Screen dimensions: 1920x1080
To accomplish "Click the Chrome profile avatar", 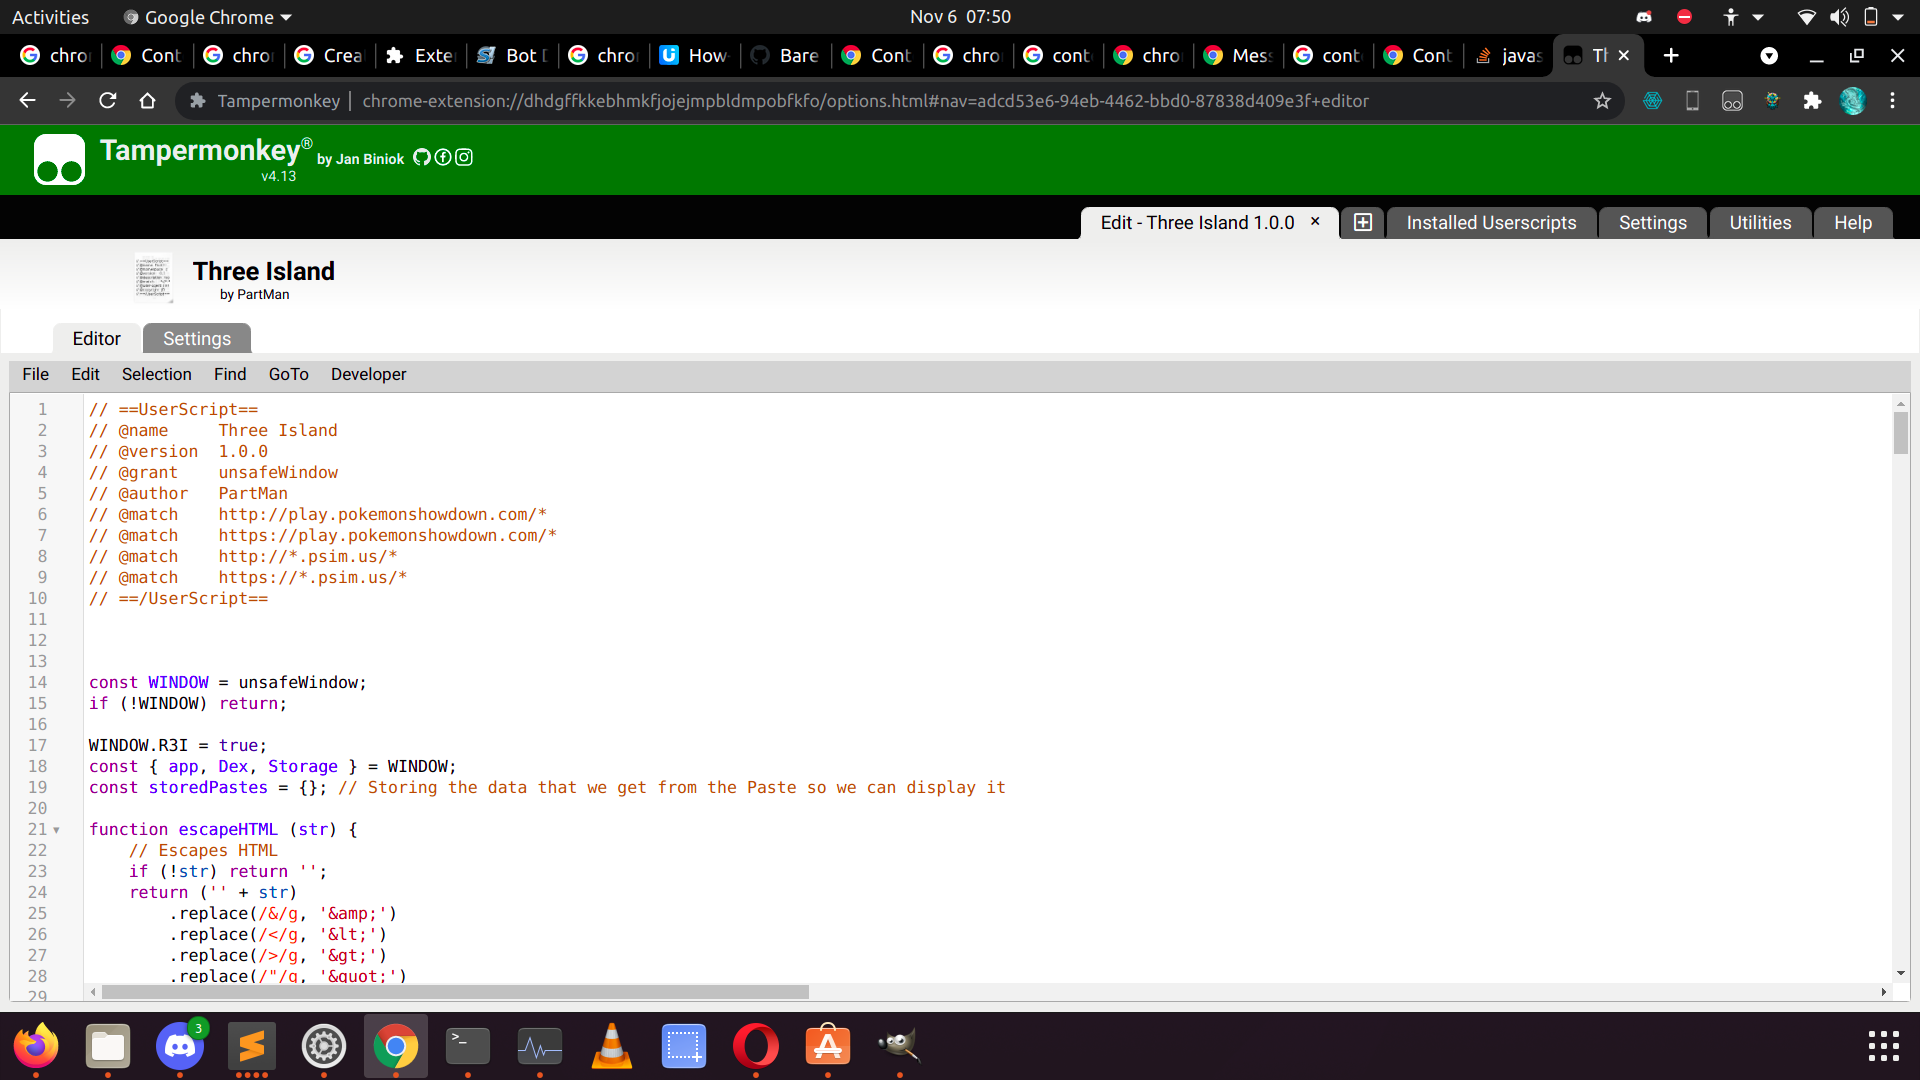I will click(1853, 101).
